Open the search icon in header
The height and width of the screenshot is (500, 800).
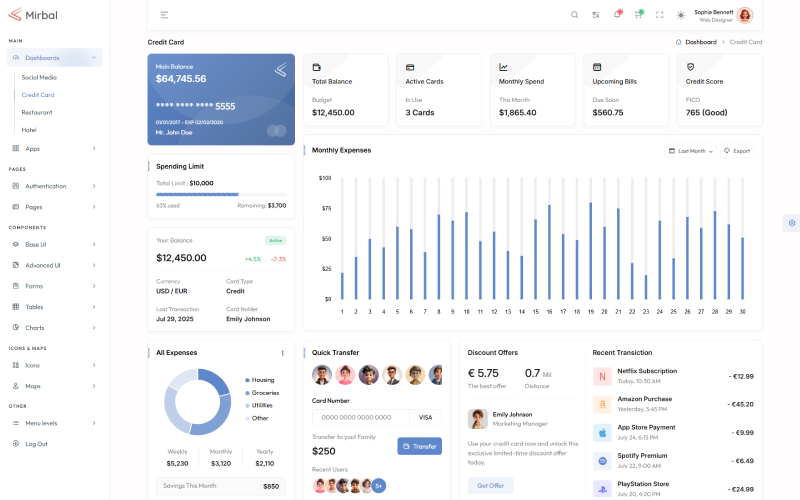click(x=574, y=15)
